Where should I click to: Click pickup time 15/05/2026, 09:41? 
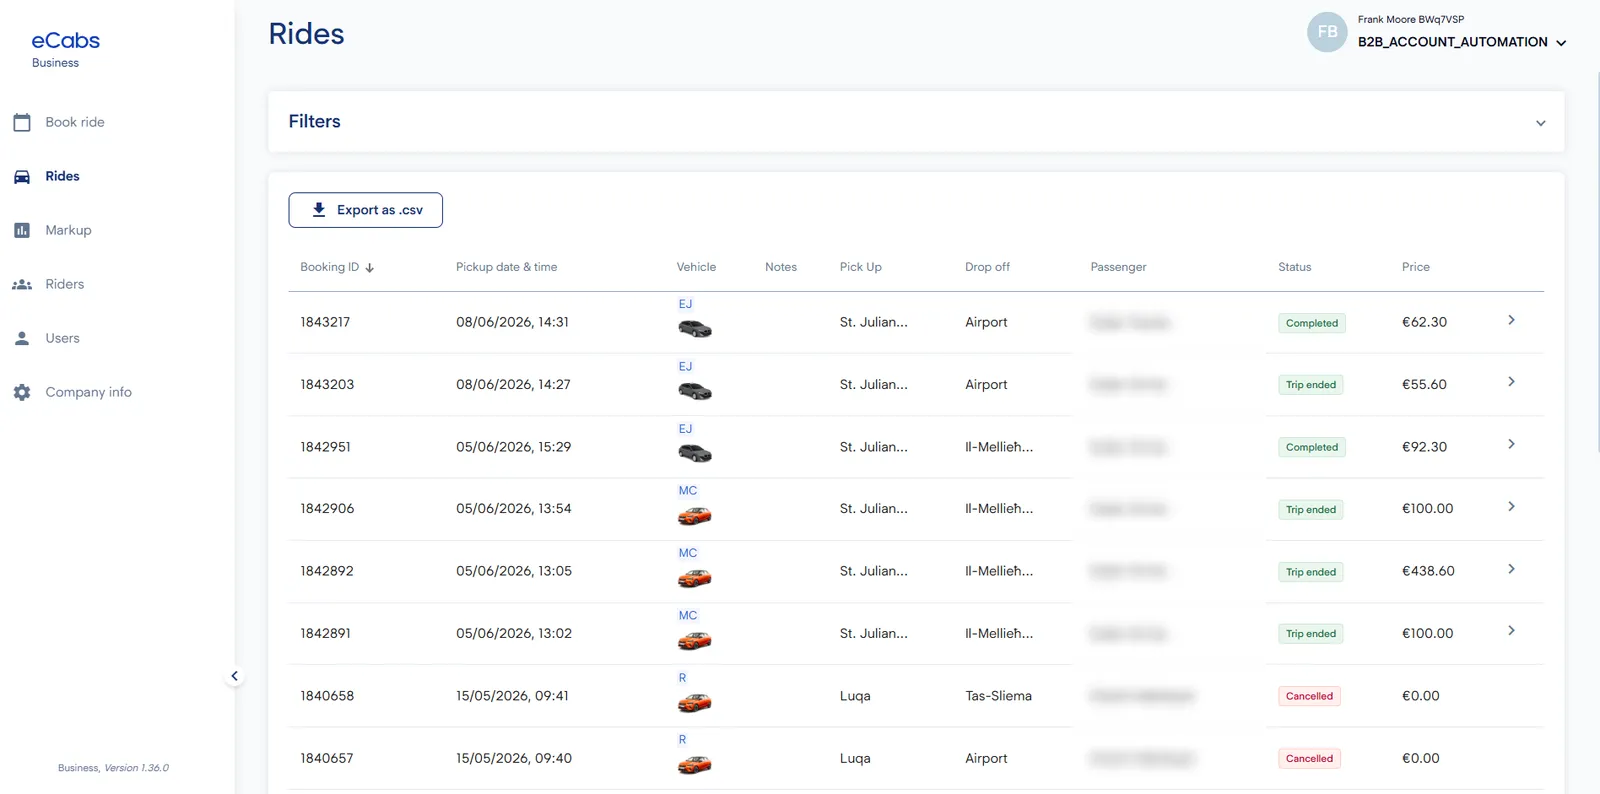coord(512,696)
